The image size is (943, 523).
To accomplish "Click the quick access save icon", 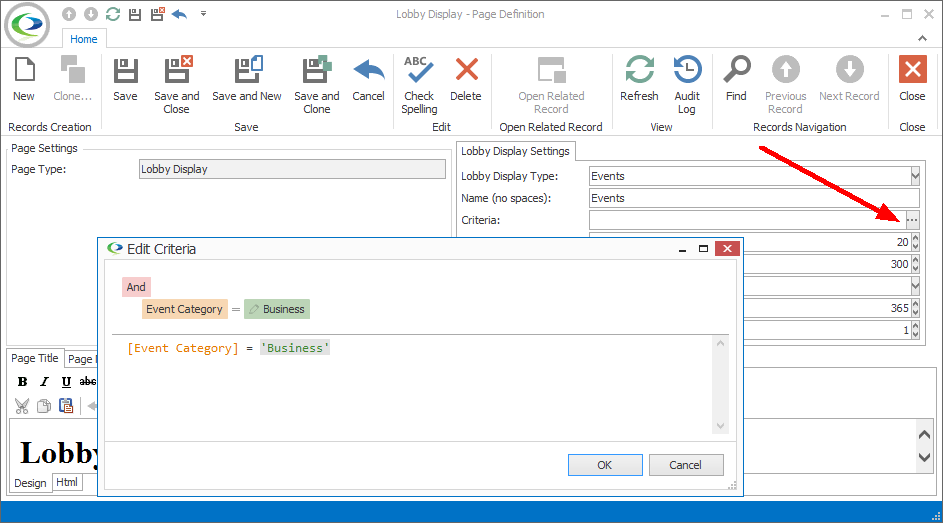I will tap(135, 14).
